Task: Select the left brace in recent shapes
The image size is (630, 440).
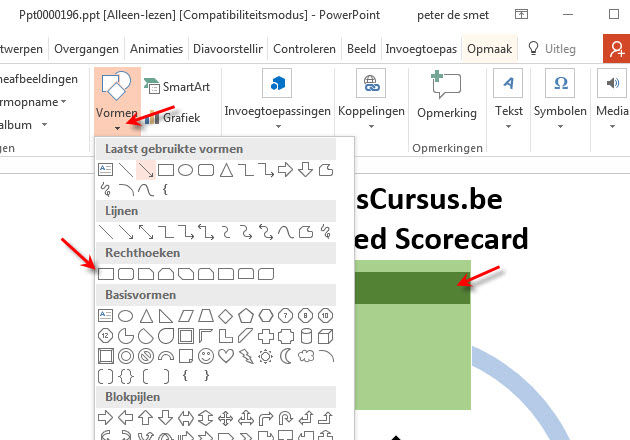Action: point(165,190)
